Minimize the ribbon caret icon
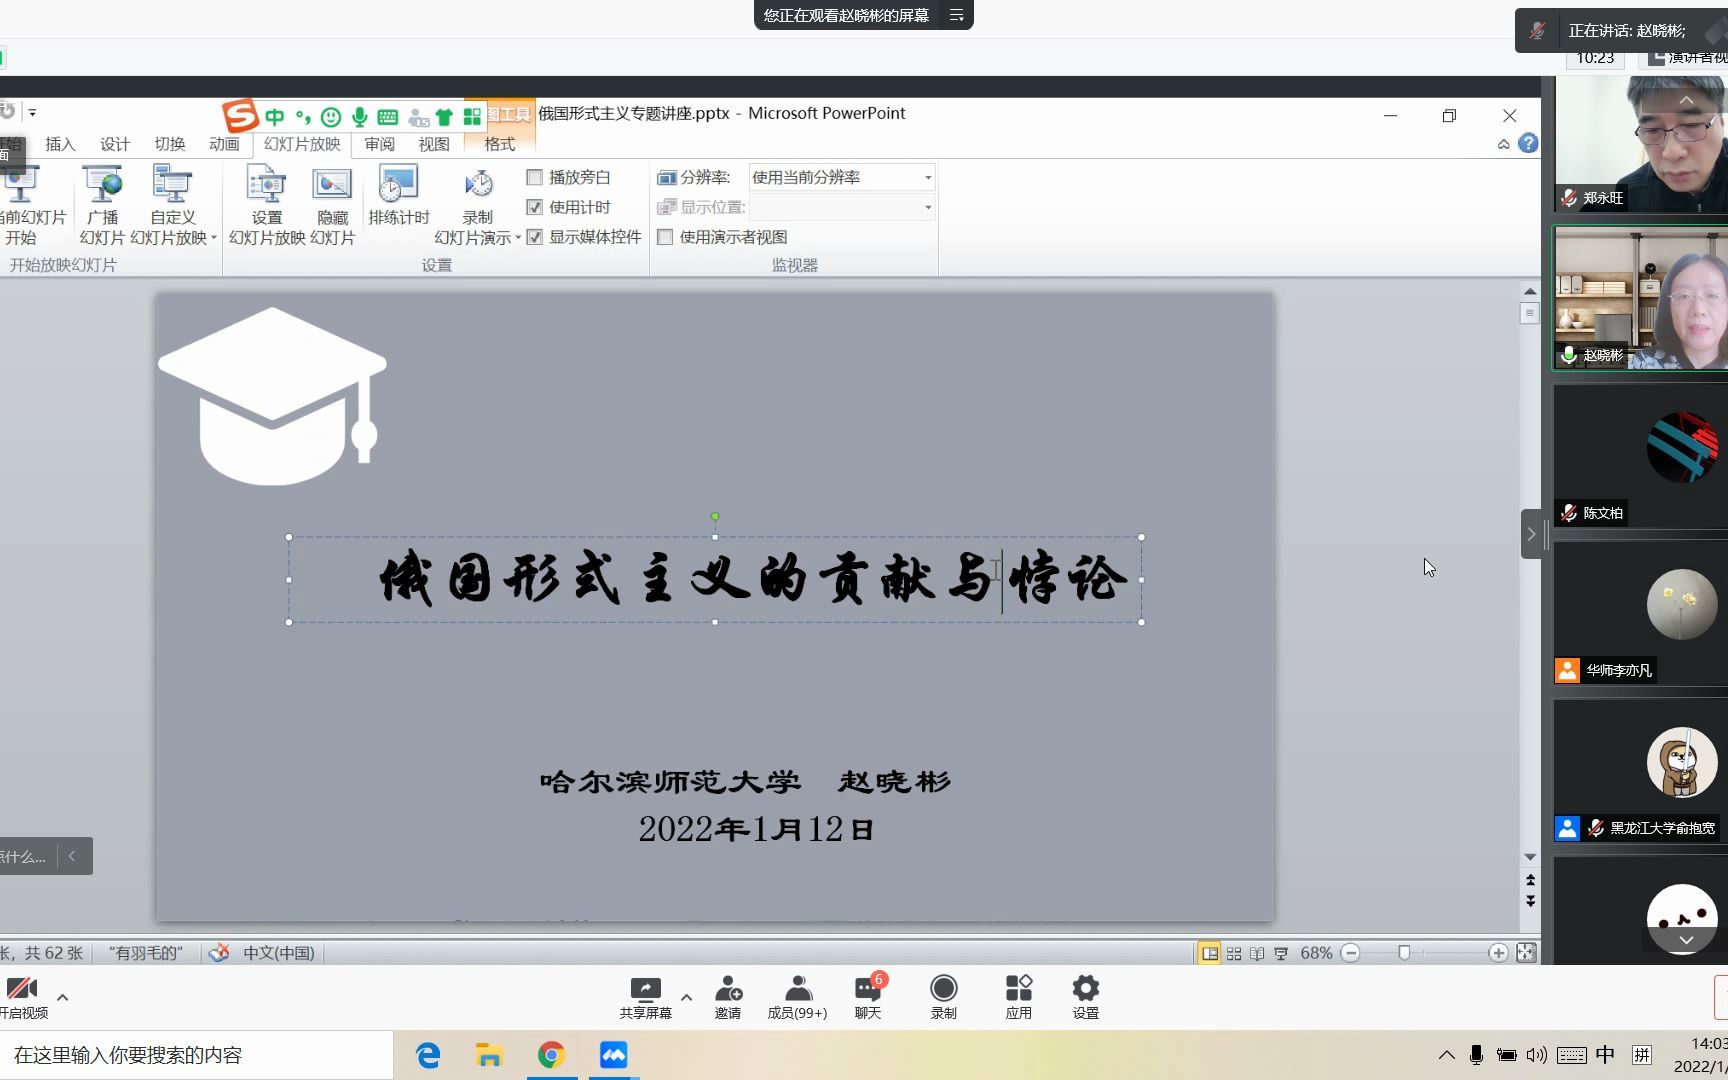 pyautogui.click(x=1503, y=144)
